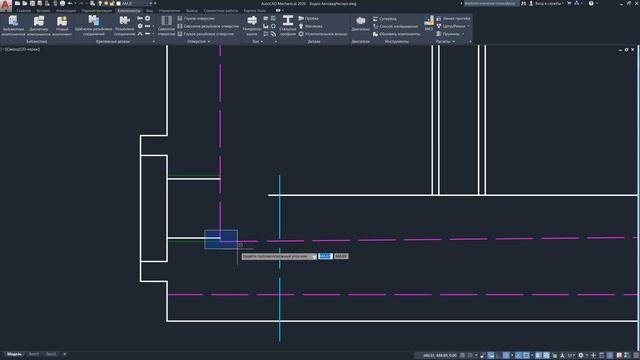Open Шаблоны резьбовых соединений

click(x=93, y=26)
